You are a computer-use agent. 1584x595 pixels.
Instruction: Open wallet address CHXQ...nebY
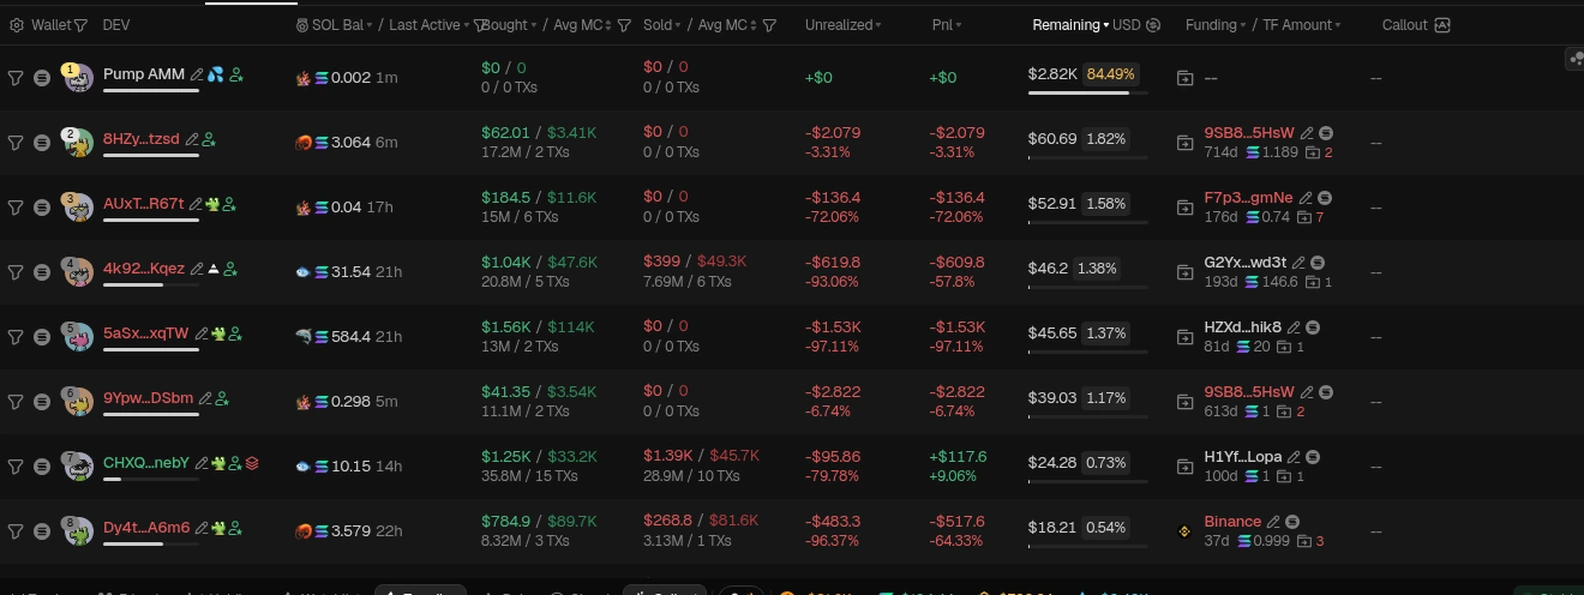click(146, 463)
